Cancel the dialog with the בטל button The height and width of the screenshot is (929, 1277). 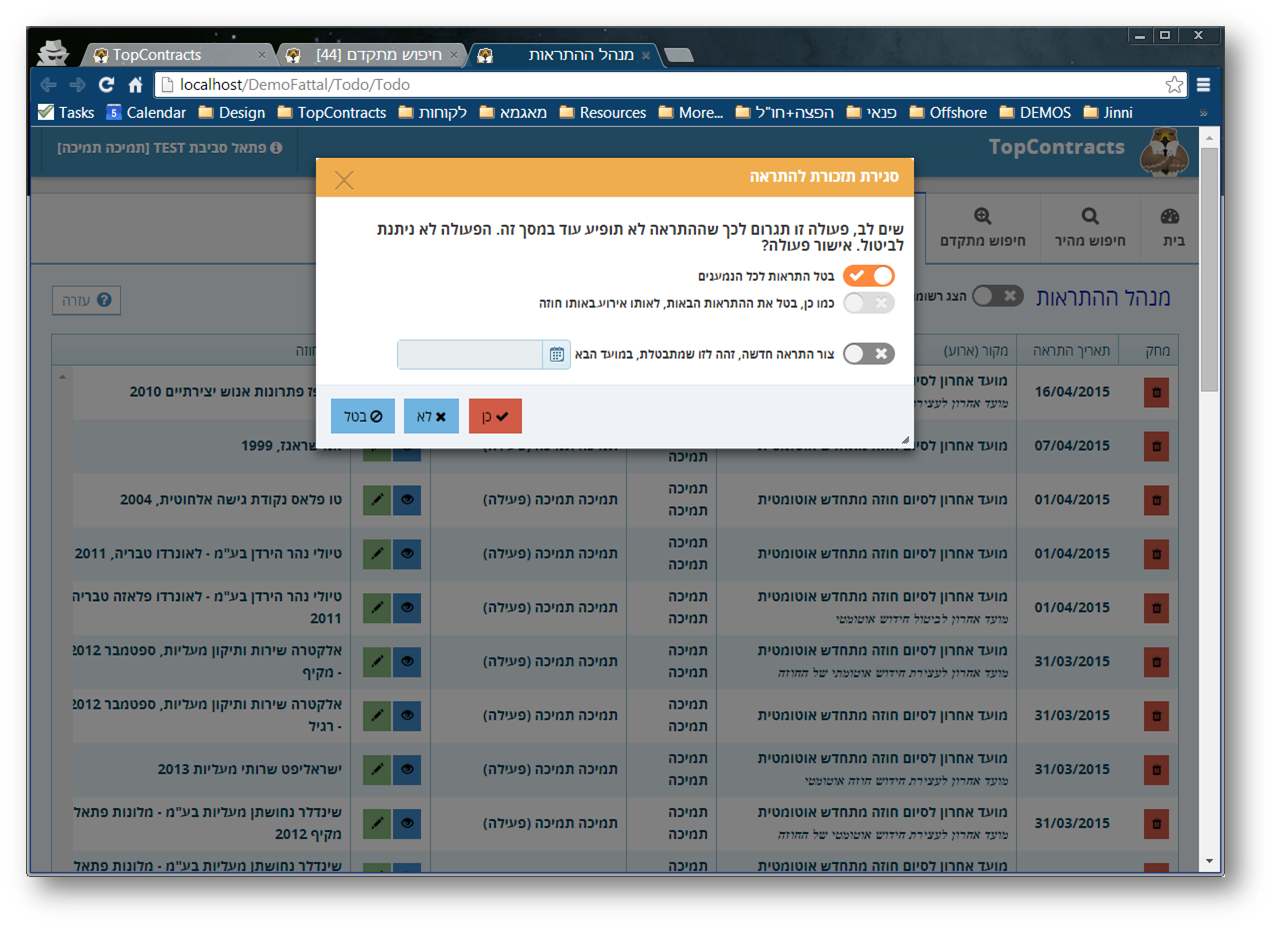click(363, 416)
